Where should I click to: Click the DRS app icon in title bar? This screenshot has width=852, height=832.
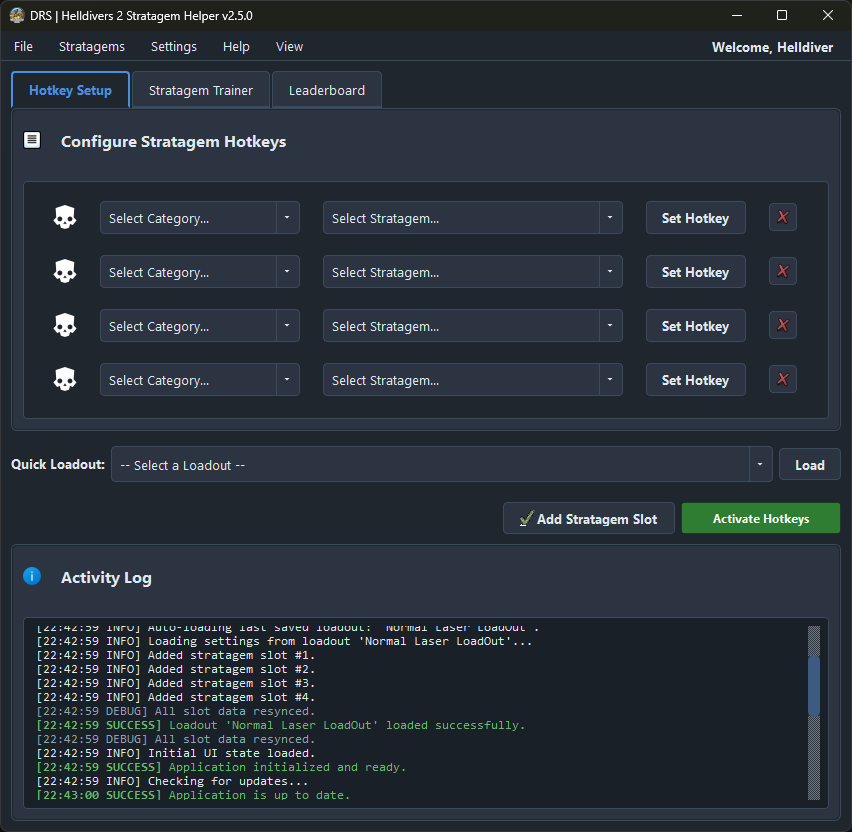(17, 15)
